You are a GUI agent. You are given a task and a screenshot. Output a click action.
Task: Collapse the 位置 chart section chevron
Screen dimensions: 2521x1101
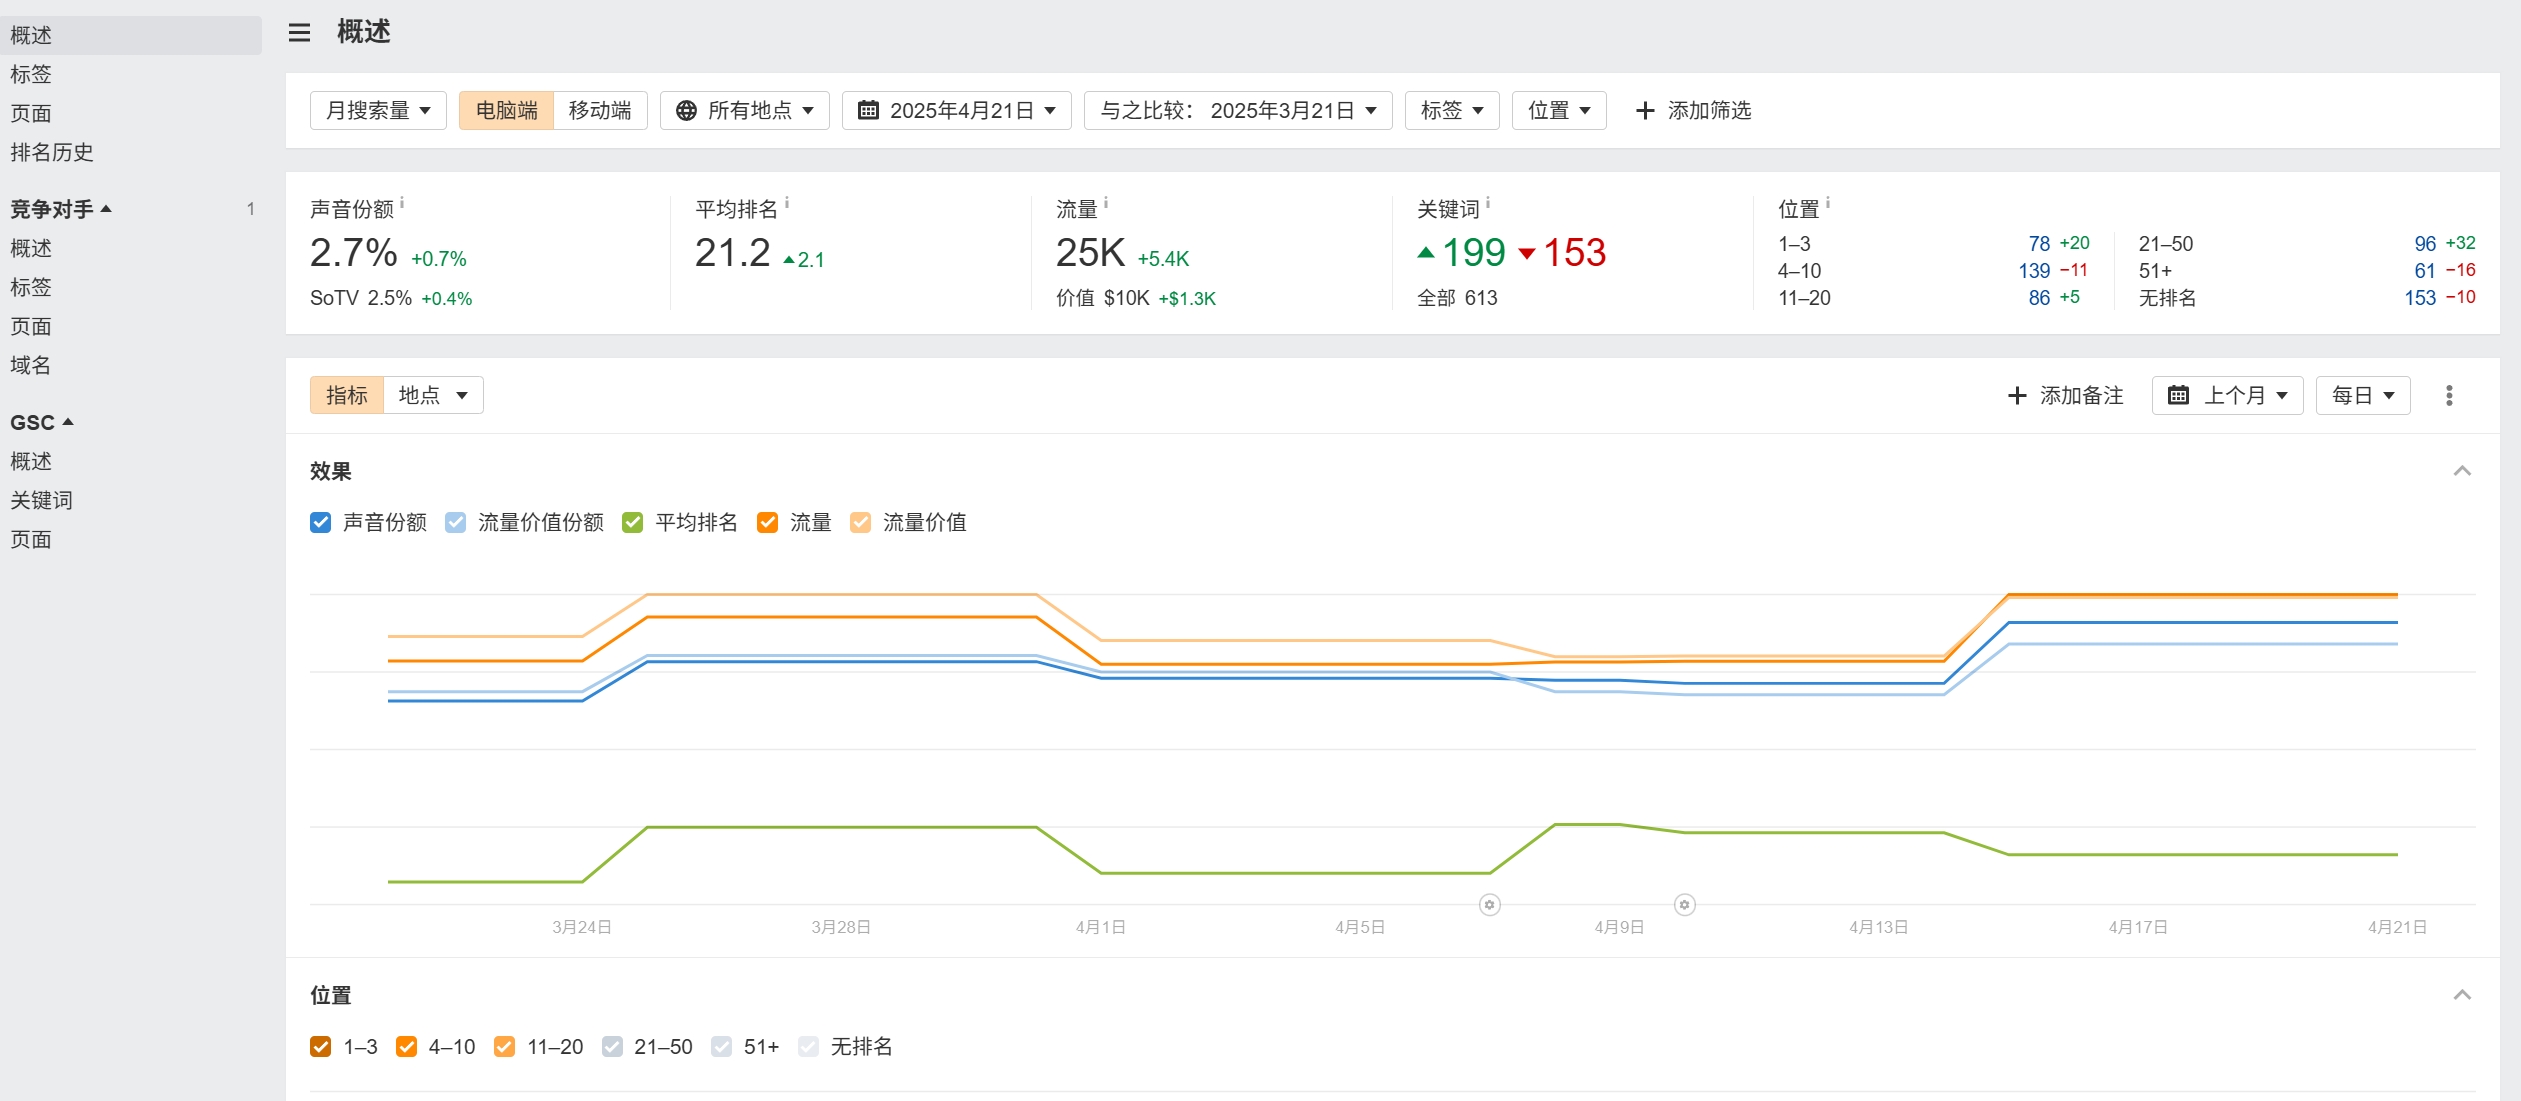(2461, 995)
